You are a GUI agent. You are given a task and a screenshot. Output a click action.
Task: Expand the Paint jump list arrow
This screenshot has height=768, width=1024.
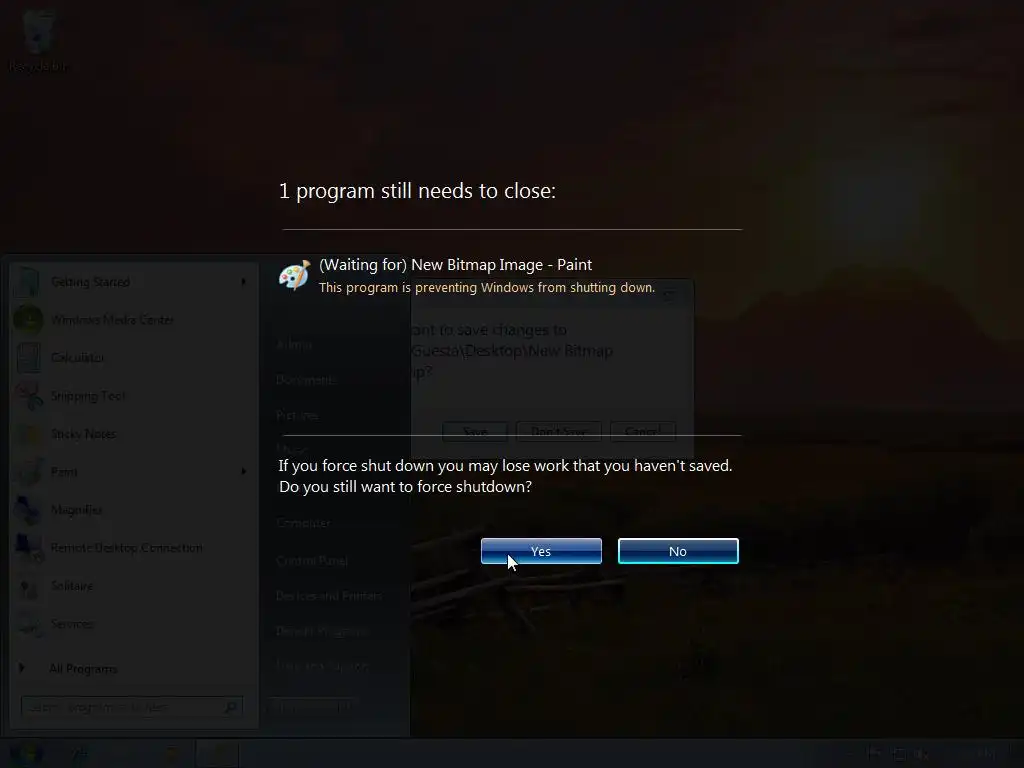244,472
